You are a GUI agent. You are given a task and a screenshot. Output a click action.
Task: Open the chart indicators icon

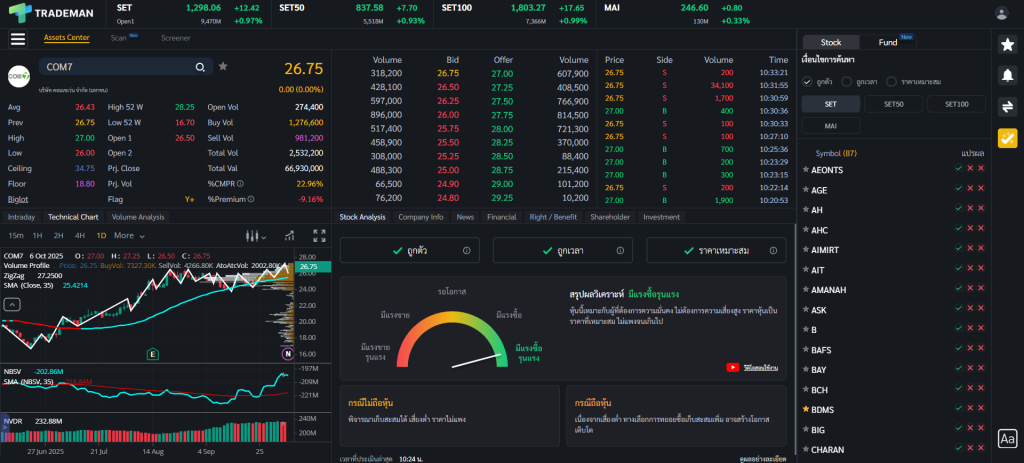click(x=288, y=235)
